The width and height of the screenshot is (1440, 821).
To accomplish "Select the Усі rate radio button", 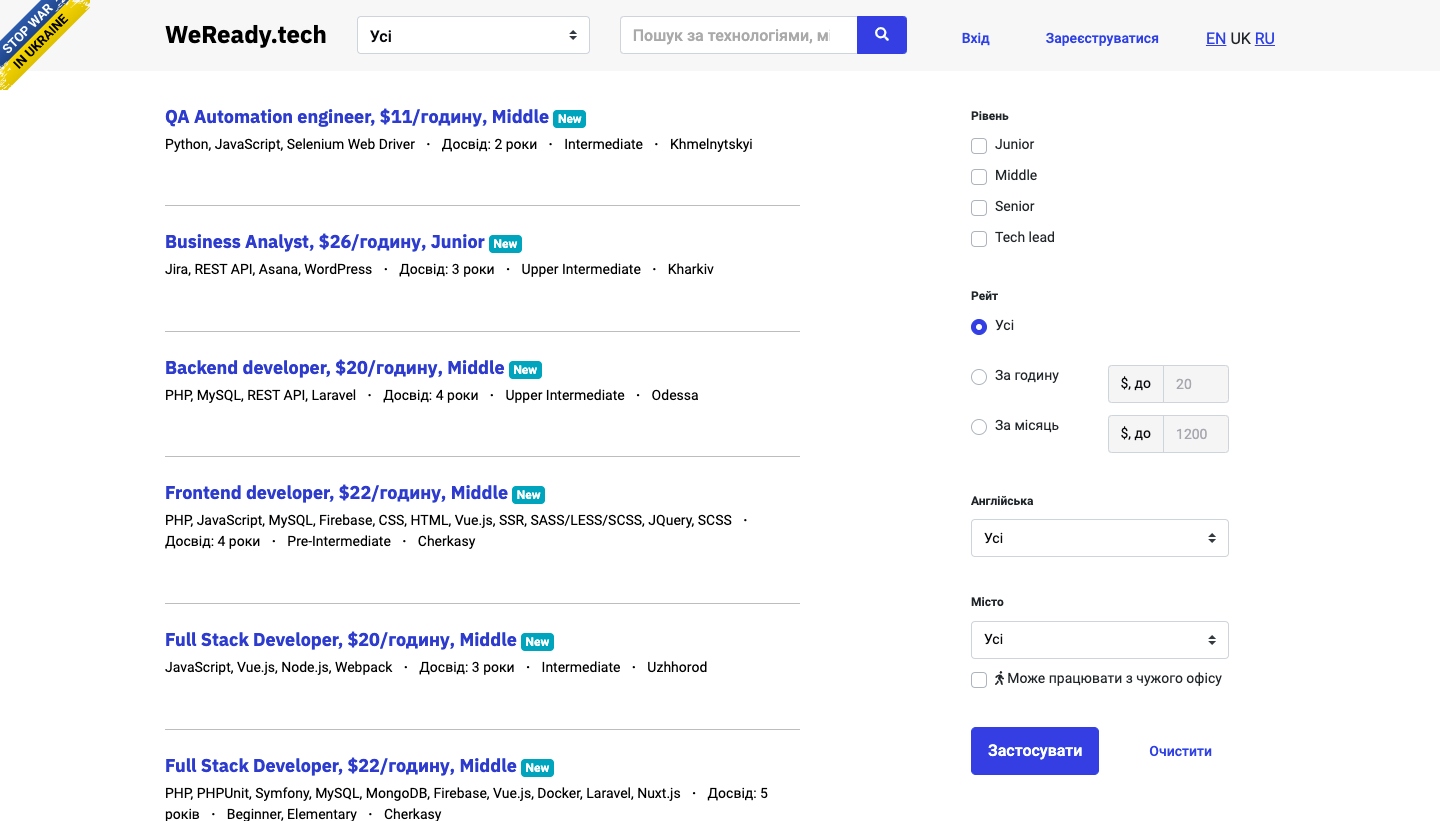I will (979, 327).
